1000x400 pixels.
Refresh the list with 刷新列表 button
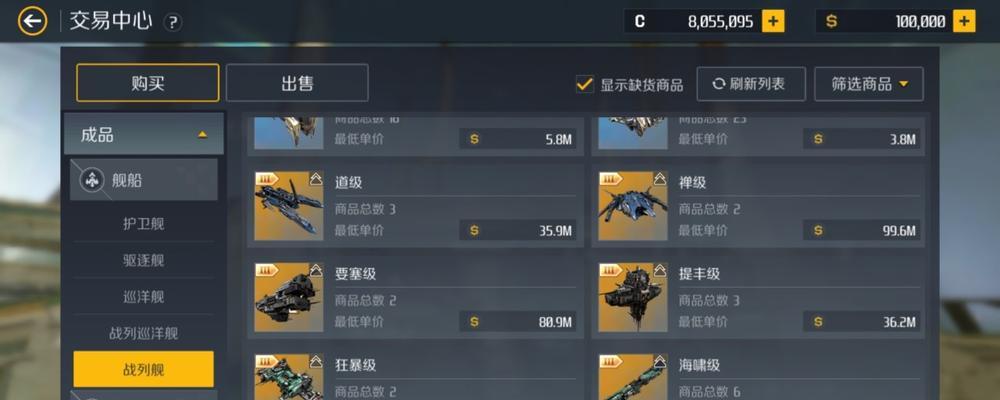[x=751, y=84]
